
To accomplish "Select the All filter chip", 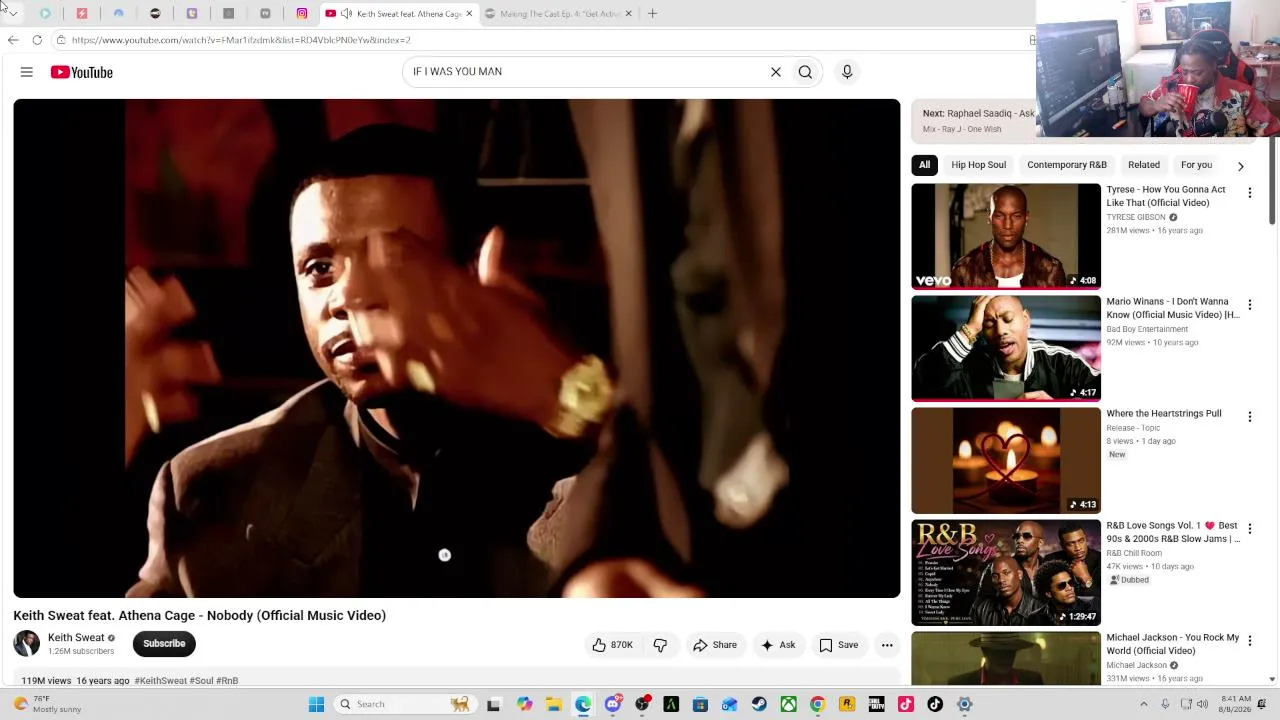I will pyautogui.click(x=924, y=165).
